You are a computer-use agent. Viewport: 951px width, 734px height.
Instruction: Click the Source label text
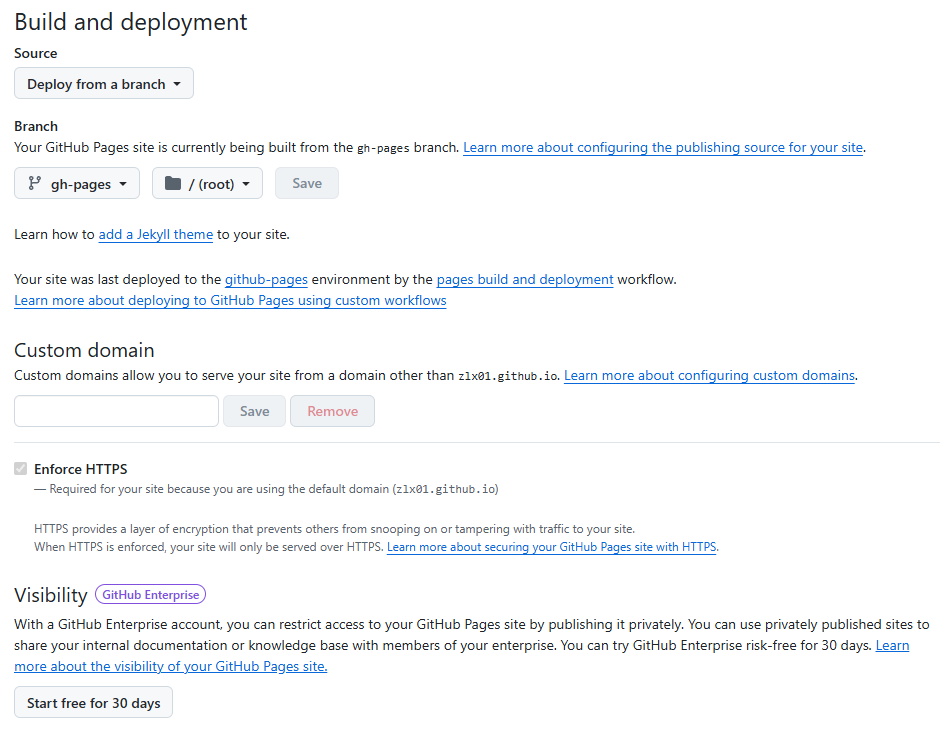(x=36, y=53)
